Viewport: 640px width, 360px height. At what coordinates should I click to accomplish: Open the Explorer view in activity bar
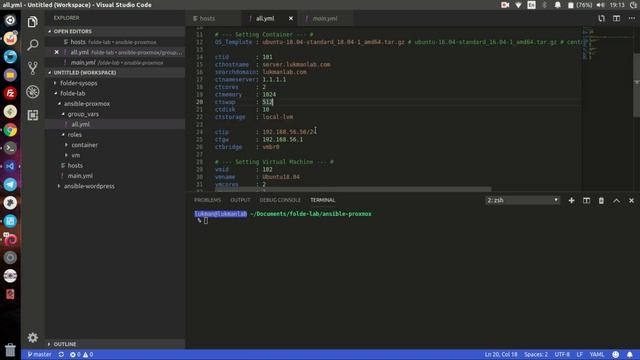(33, 22)
